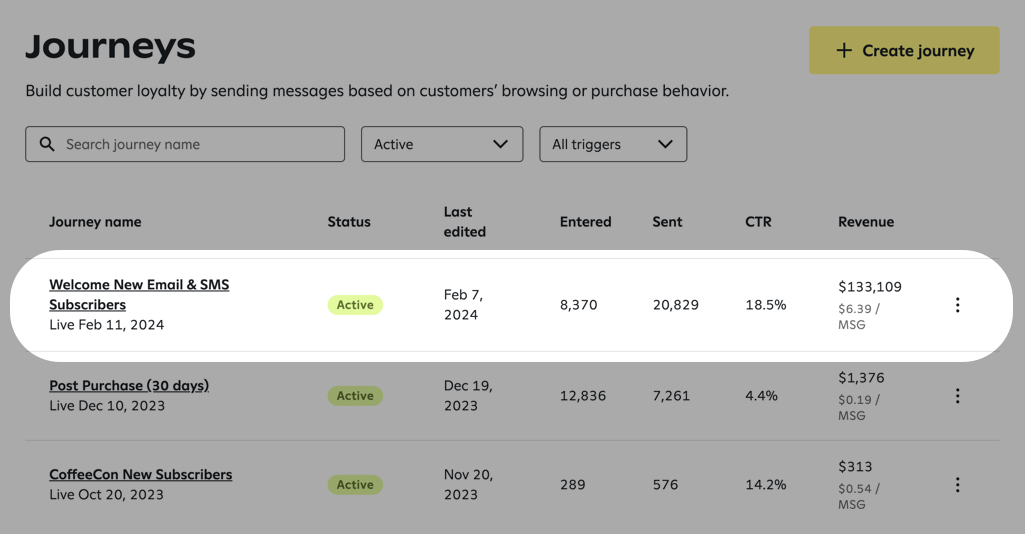Click the plus icon on Create journey

(844, 50)
